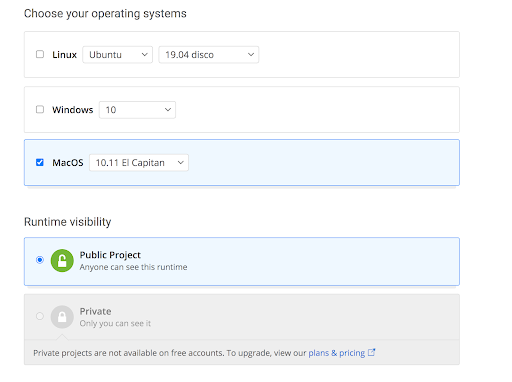Click the external link icon after pricing

pos(371,352)
